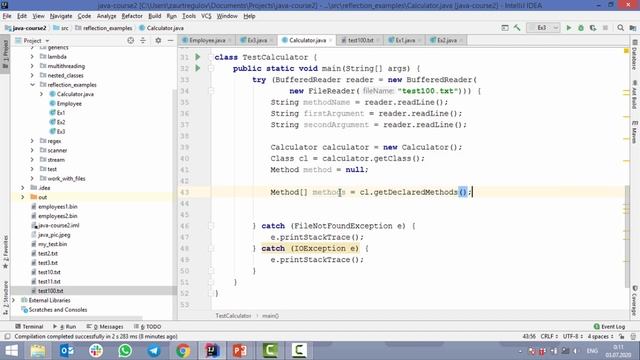Open the Run tool window
Image resolution: width=640 pixels, height=360 pixels.
pyautogui.click(x=64, y=327)
